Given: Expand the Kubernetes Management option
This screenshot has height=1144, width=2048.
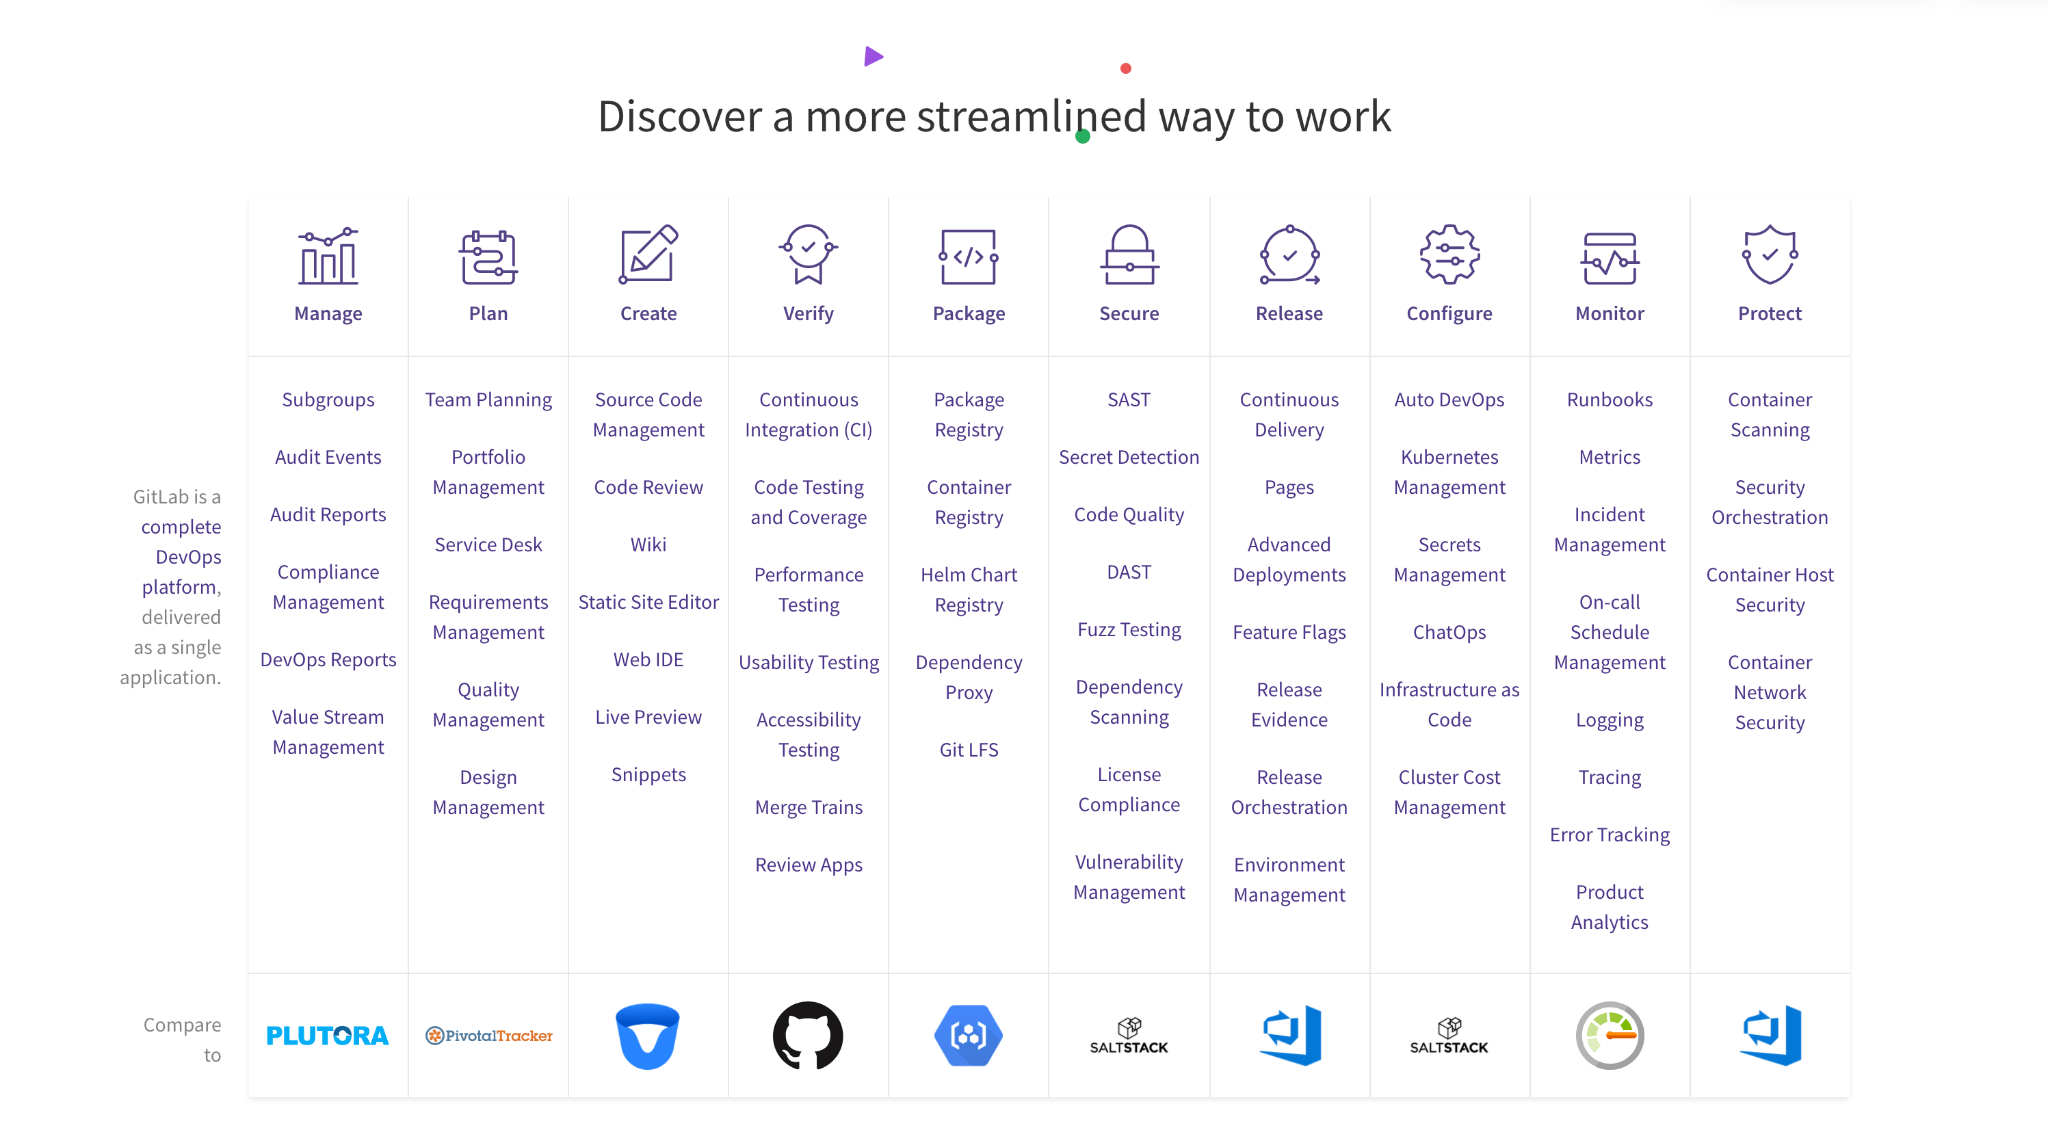Looking at the screenshot, I should point(1449,471).
